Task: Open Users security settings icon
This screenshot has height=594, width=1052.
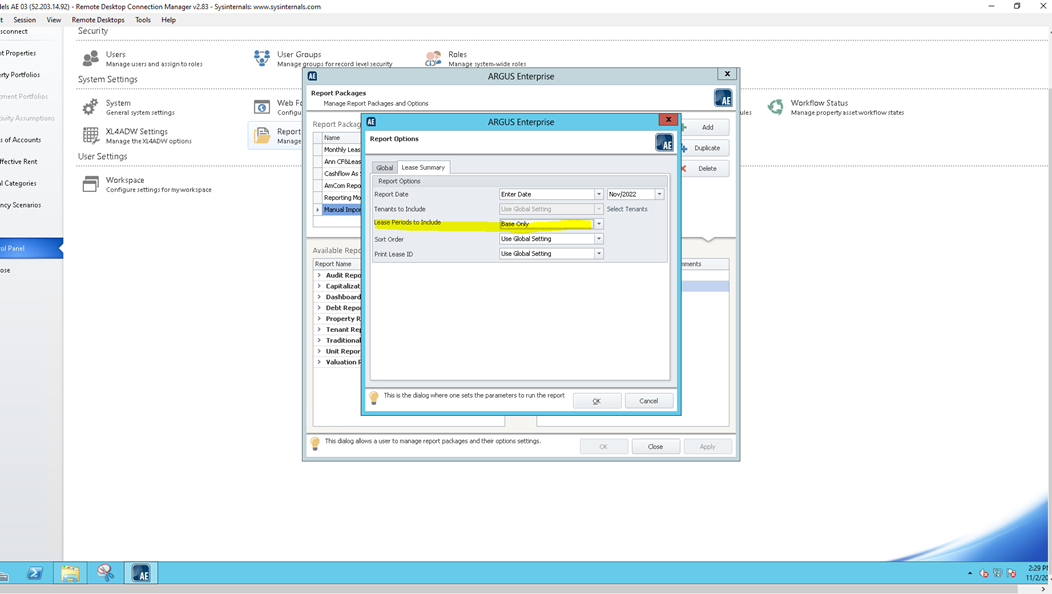Action: tap(91, 59)
